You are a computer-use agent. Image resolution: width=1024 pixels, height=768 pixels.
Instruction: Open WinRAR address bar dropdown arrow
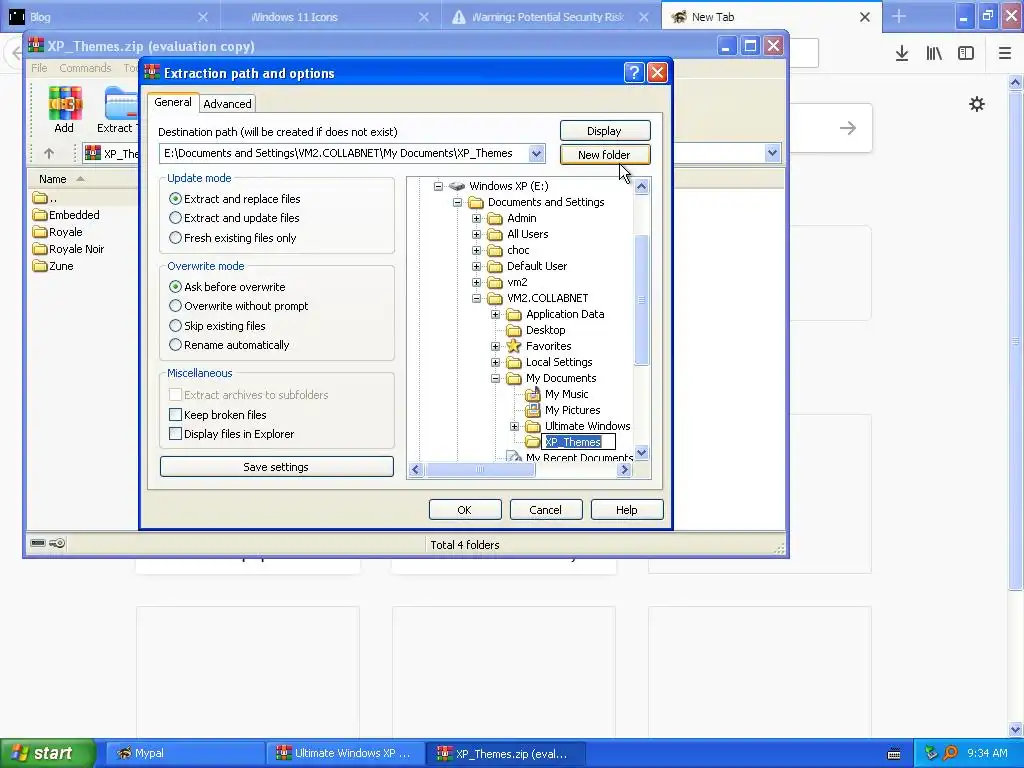click(x=772, y=153)
